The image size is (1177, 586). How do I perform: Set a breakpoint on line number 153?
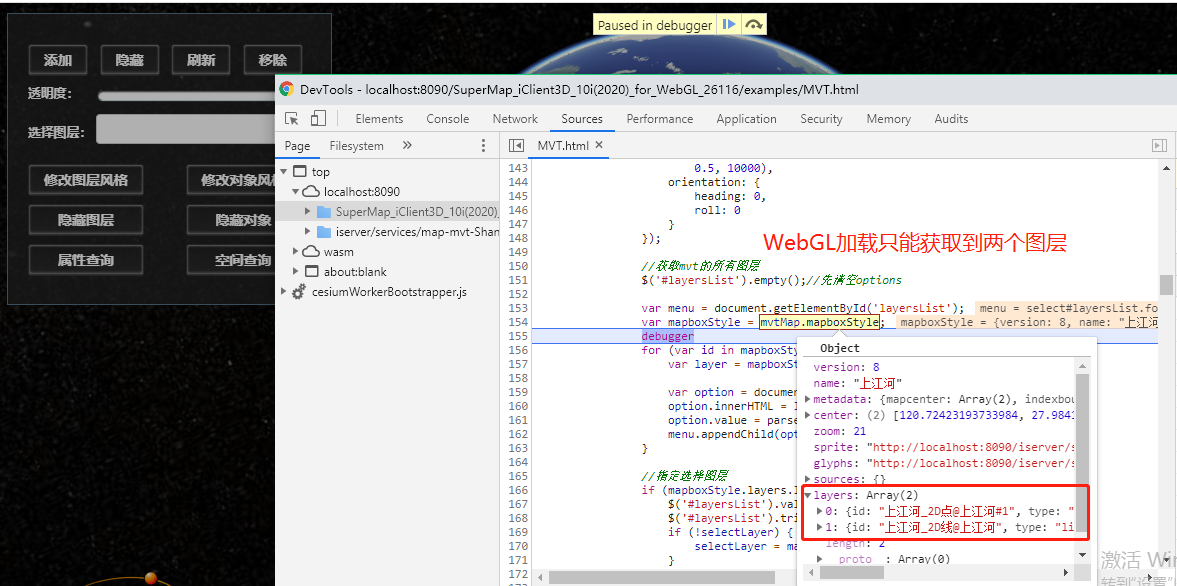pos(518,308)
